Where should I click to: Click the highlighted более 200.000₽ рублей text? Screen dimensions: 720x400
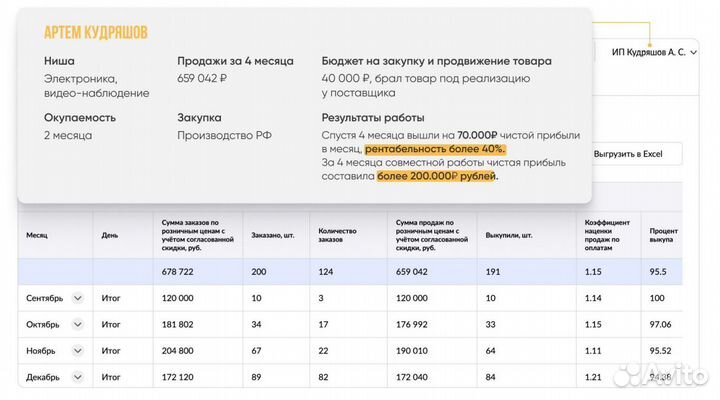pyautogui.click(x=436, y=176)
